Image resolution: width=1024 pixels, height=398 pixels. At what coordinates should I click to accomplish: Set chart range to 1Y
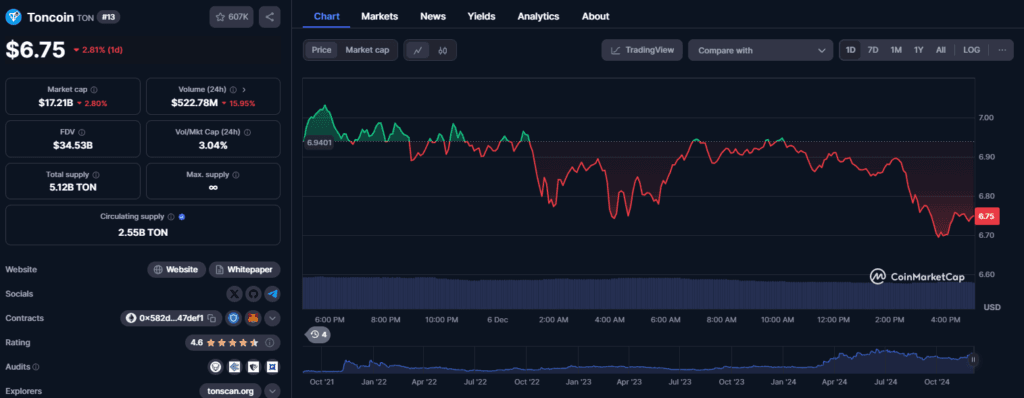(919, 50)
